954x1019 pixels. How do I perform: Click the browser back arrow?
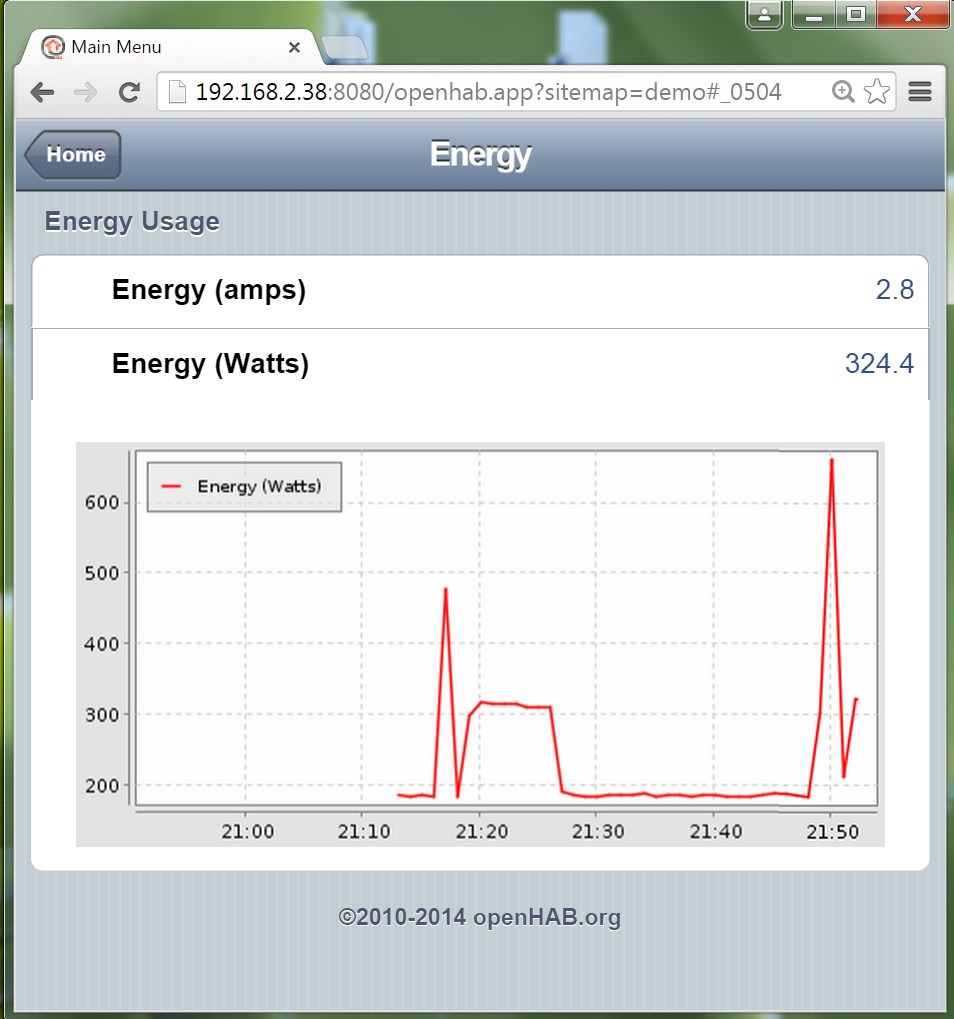coord(42,91)
